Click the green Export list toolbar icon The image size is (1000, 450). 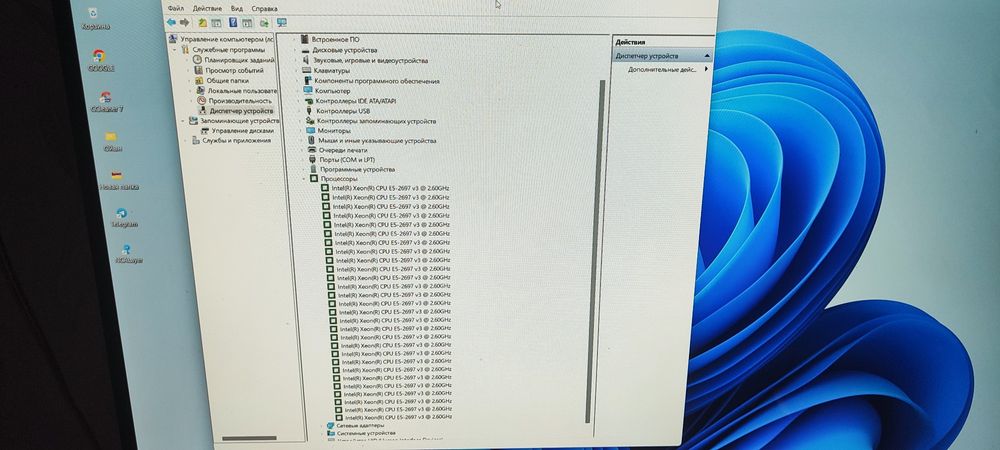pyautogui.click(x=264, y=23)
